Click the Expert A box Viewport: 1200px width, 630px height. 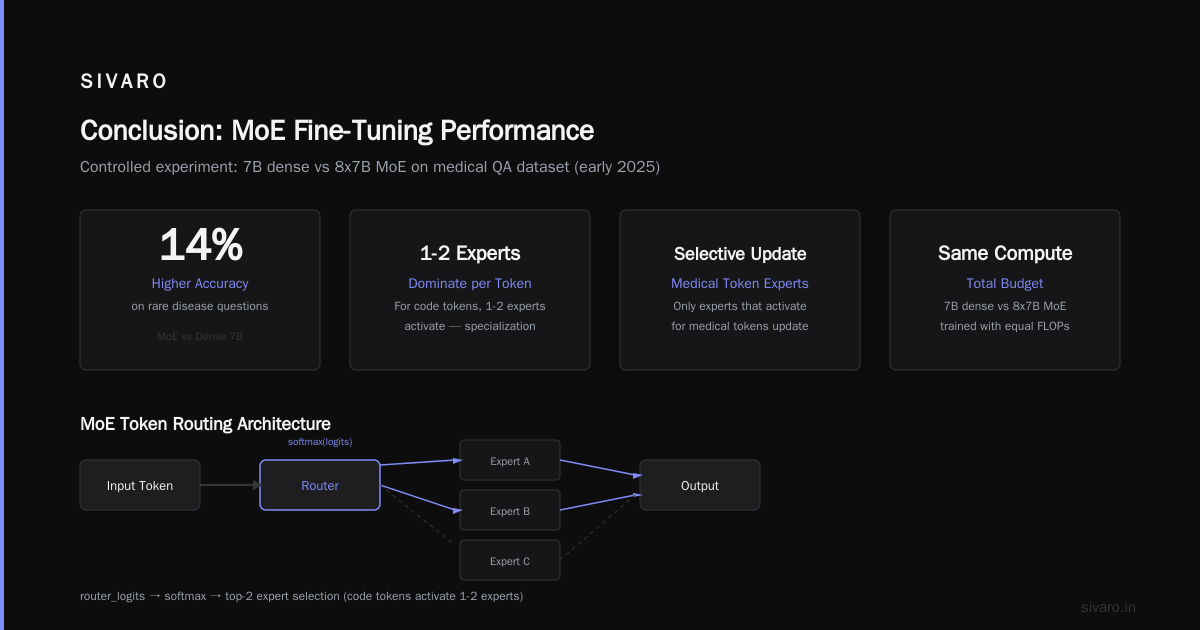pos(510,461)
